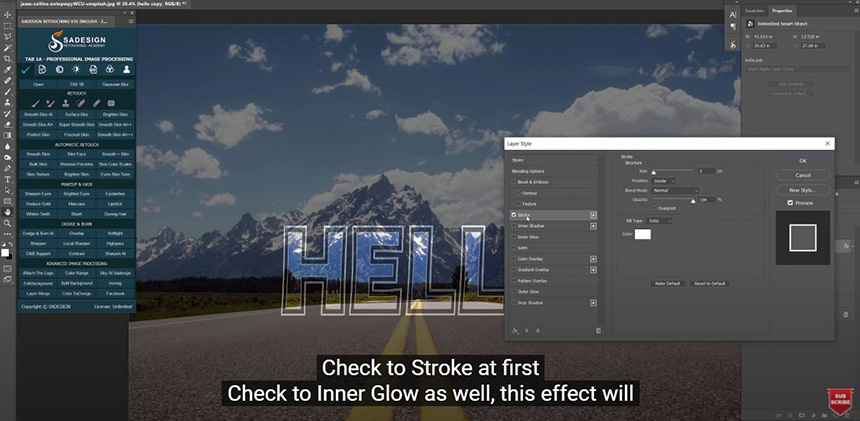
Task: Select the Lasso tool
Action: pyautogui.click(x=8, y=37)
